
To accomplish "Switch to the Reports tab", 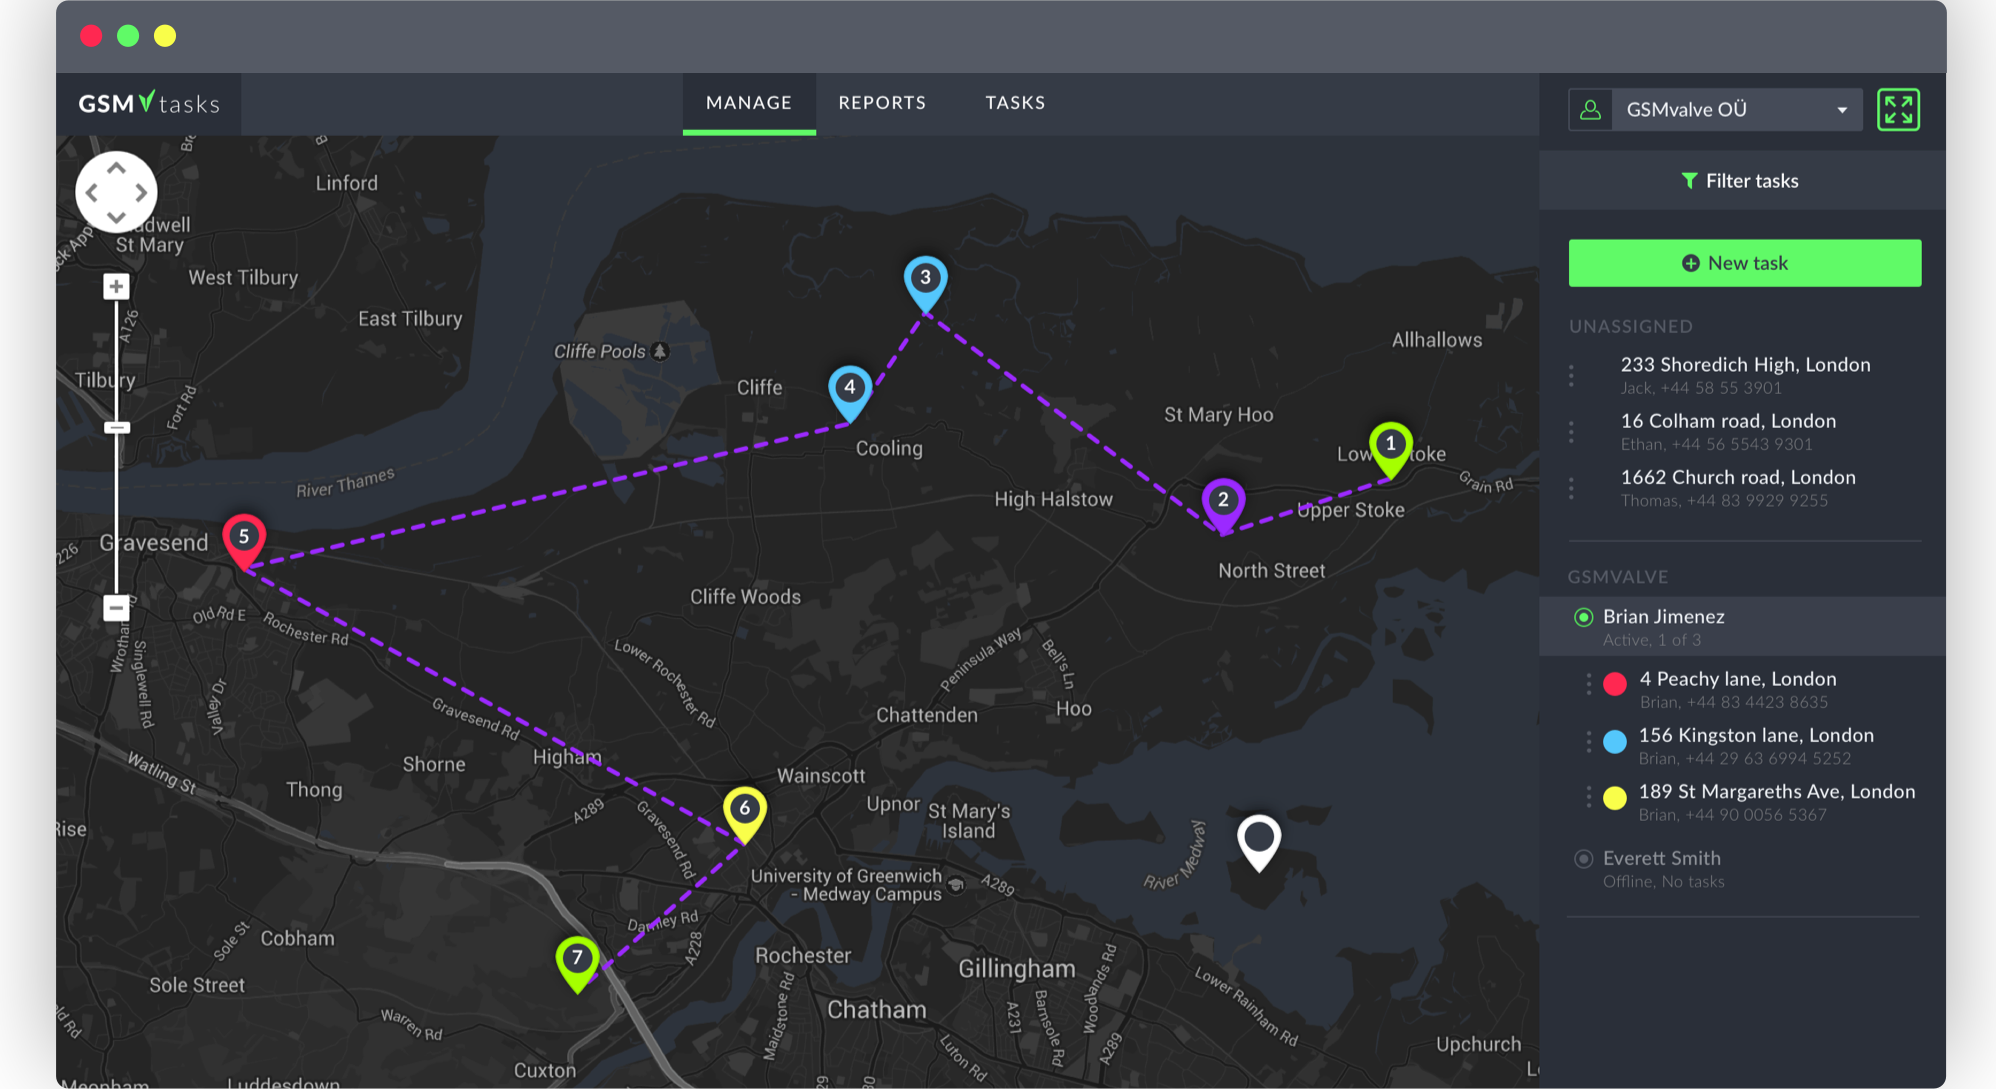I will pyautogui.click(x=881, y=103).
